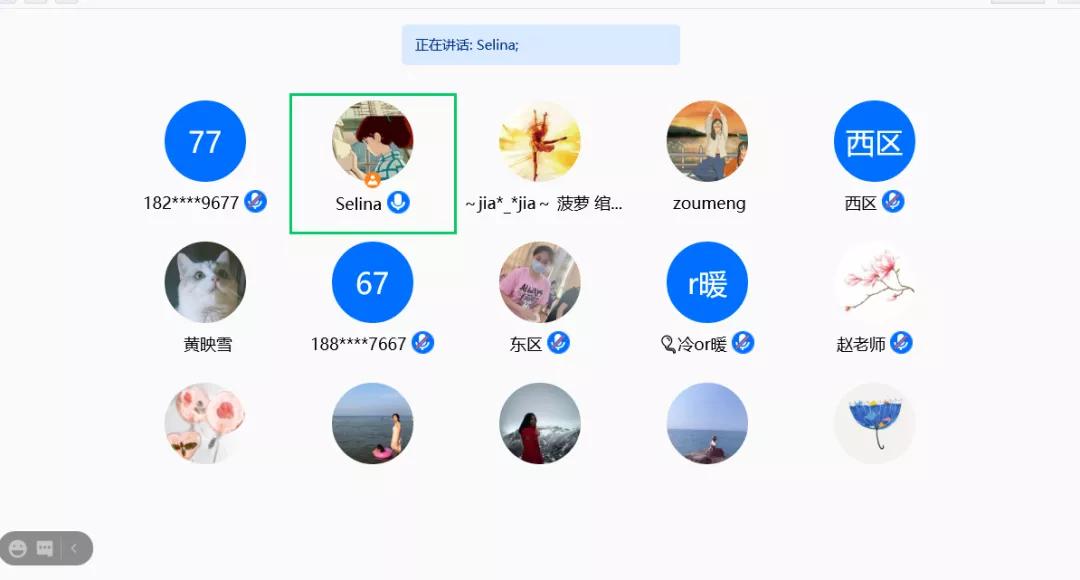Click the muted mic icon next to 东区
Image resolution: width=1080 pixels, height=580 pixels.
point(559,342)
